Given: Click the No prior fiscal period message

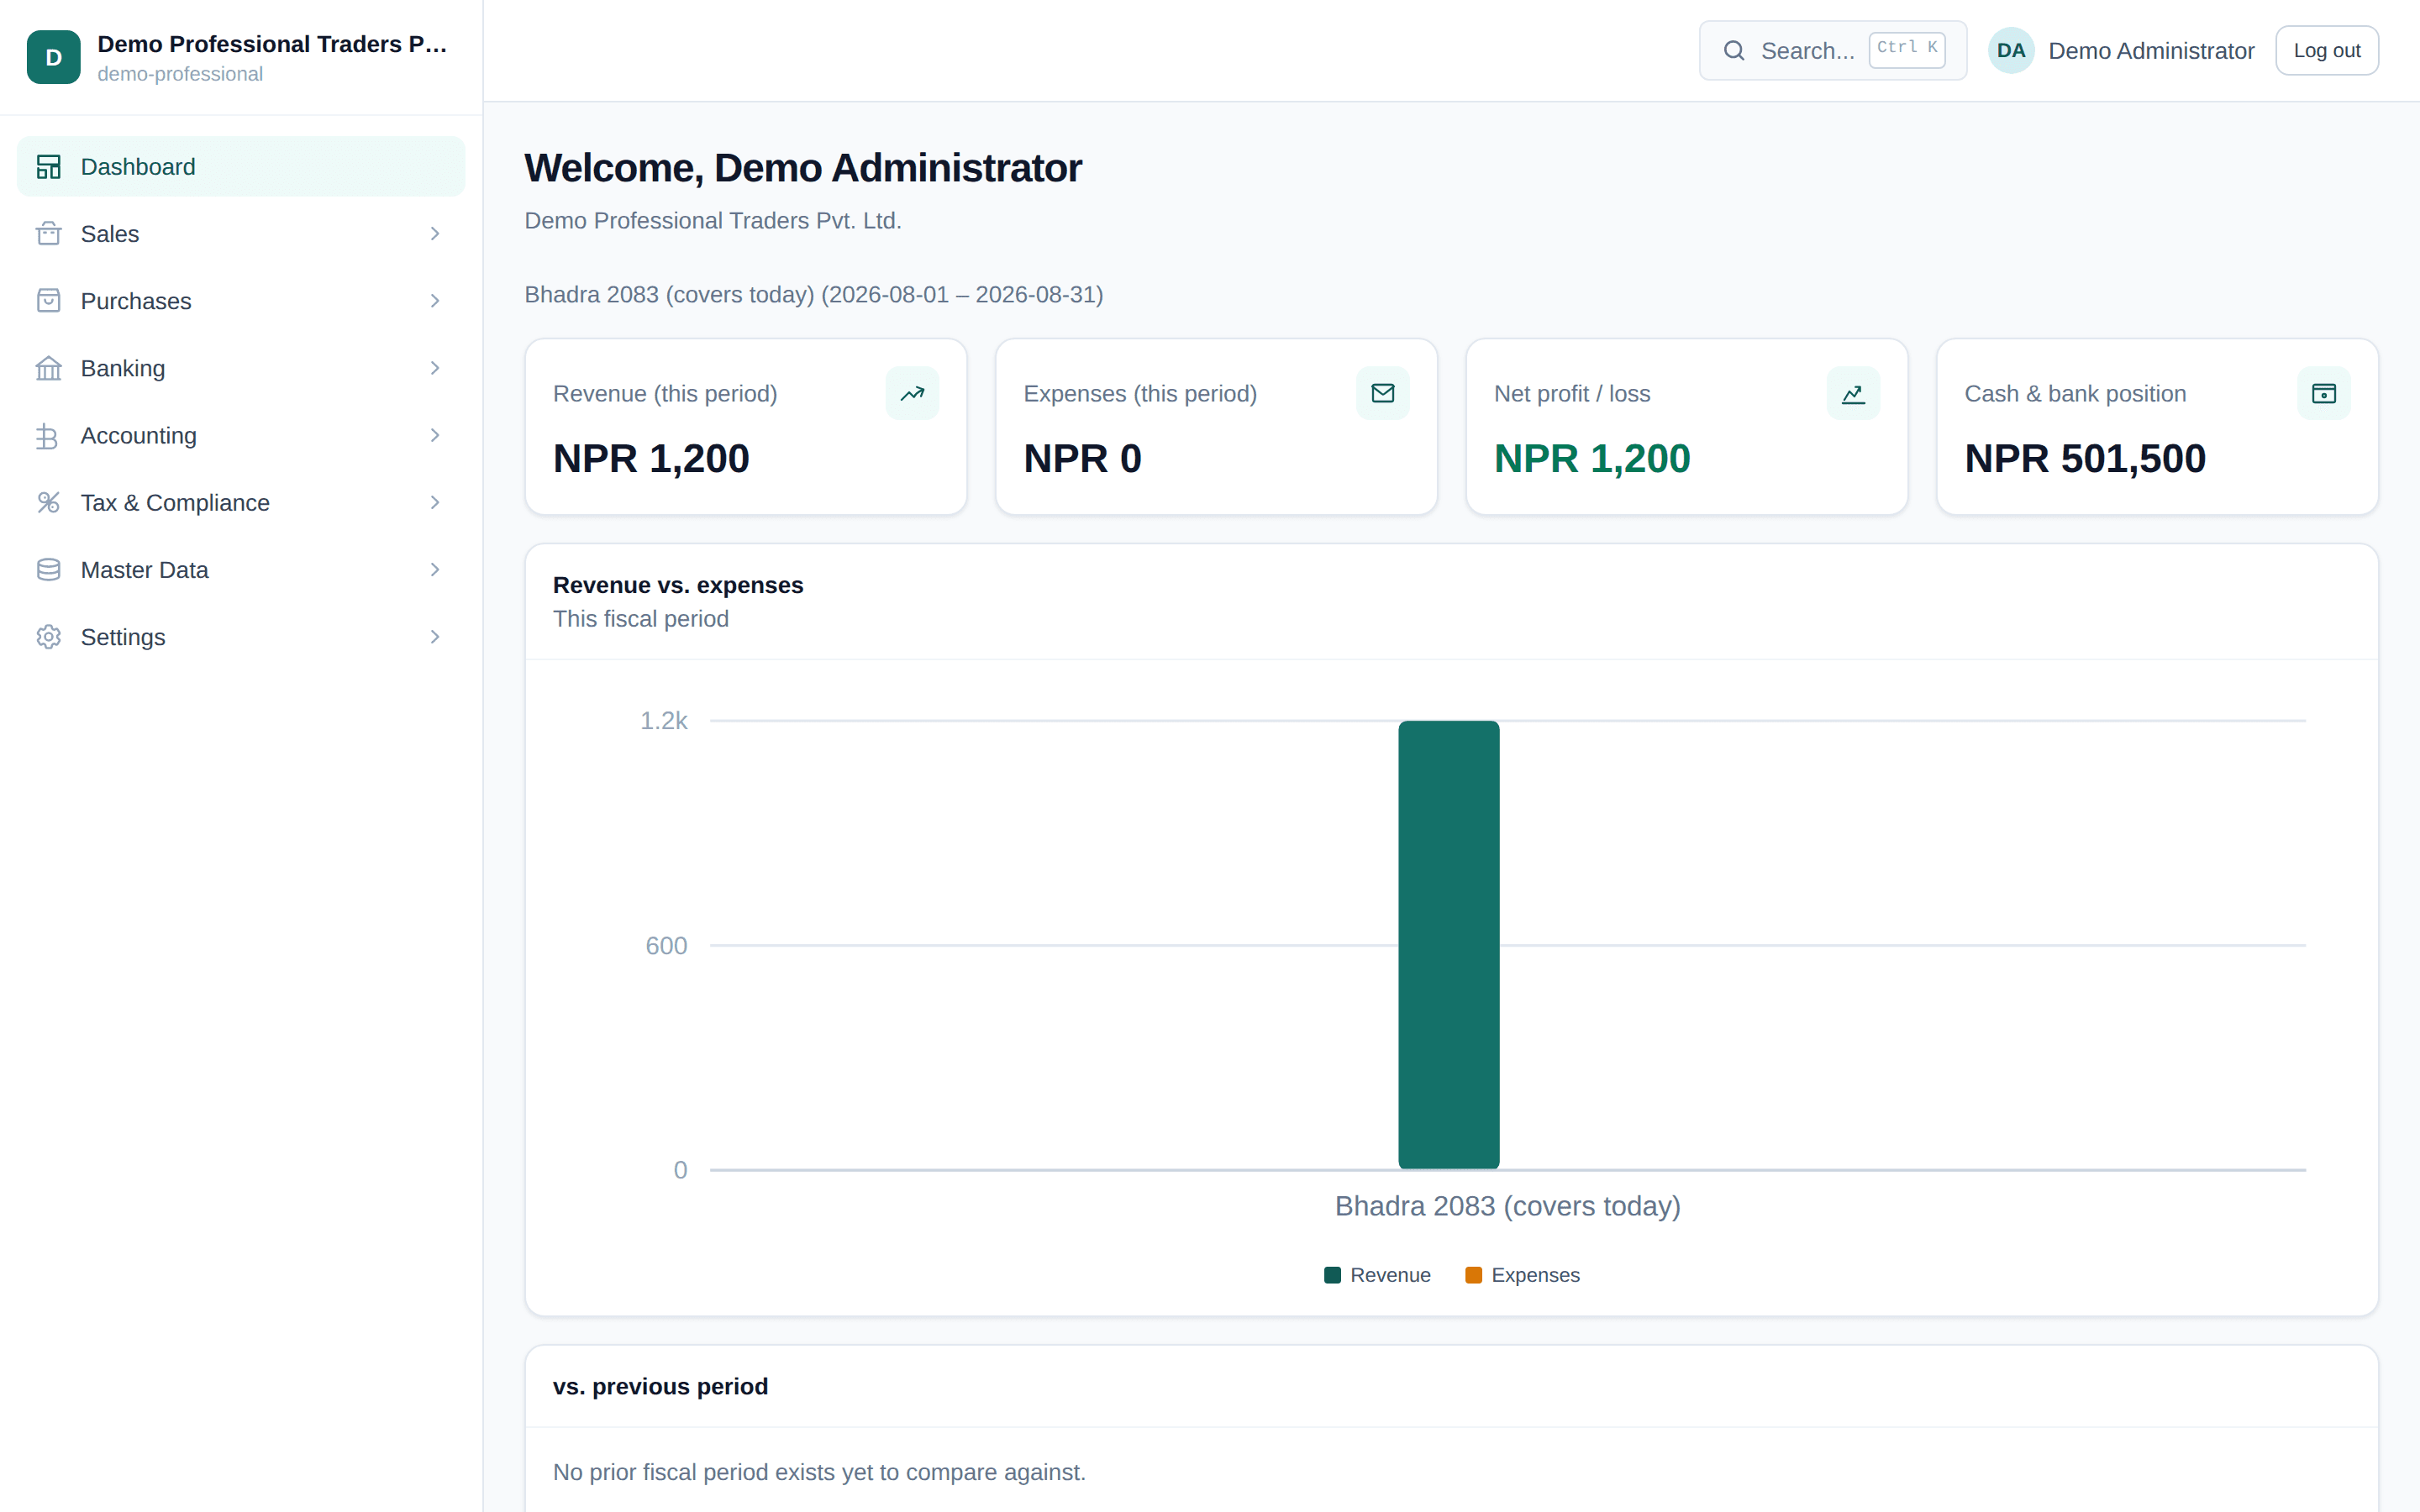Looking at the screenshot, I should point(819,1472).
